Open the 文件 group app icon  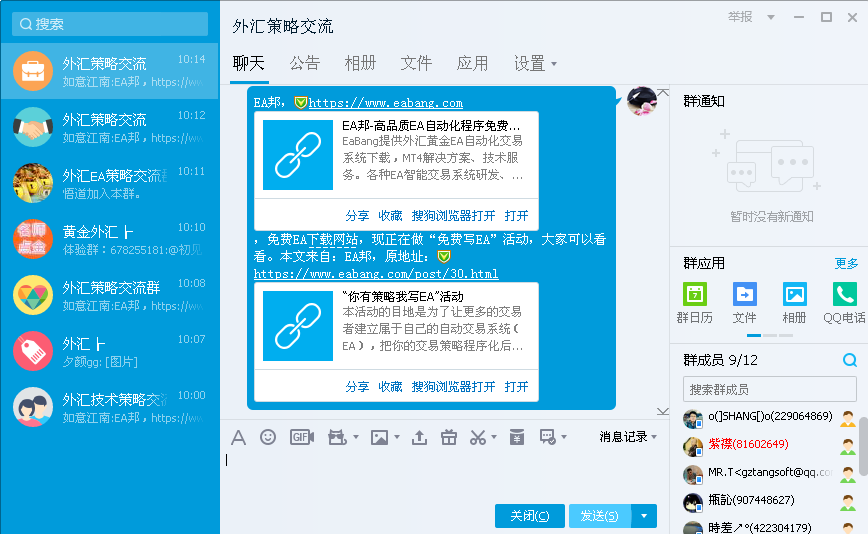tap(745, 294)
